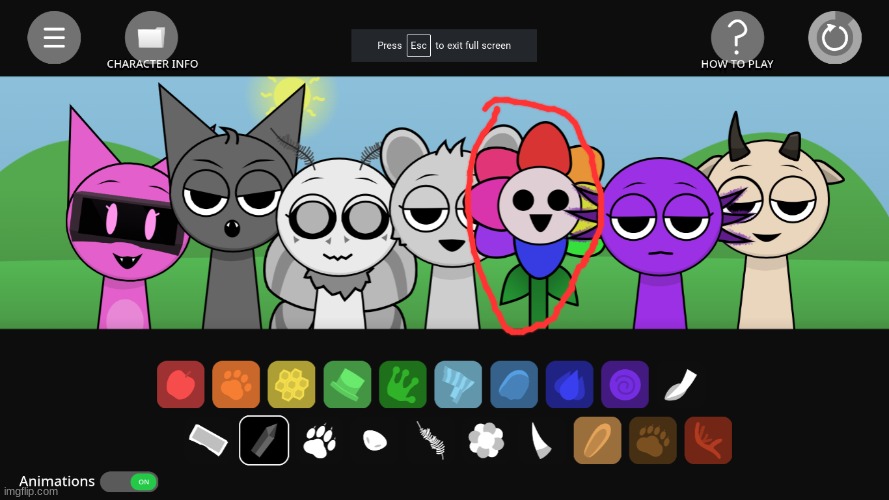Select the green top hat icon
Viewport: 889px width, 500px height.
(x=347, y=384)
